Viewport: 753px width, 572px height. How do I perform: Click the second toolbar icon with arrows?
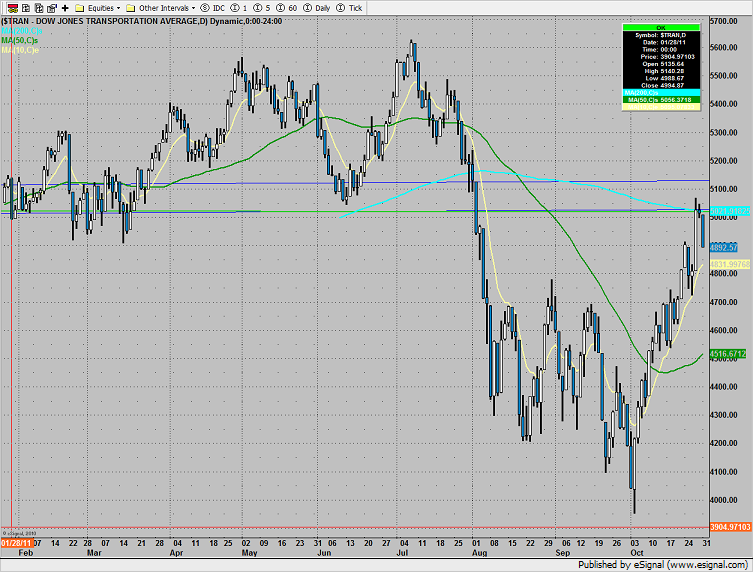pyautogui.click(x=26, y=8)
